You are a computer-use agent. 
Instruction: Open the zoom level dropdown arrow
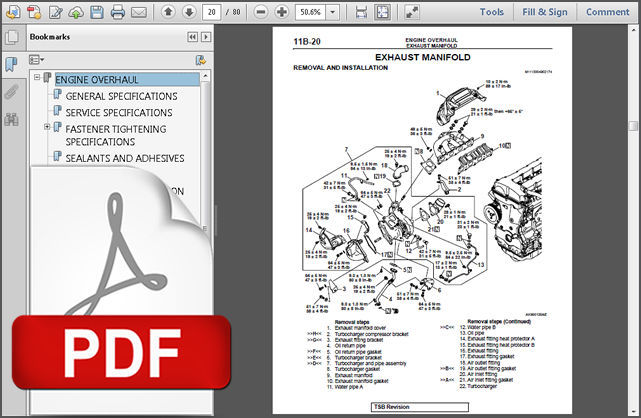click(x=333, y=12)
